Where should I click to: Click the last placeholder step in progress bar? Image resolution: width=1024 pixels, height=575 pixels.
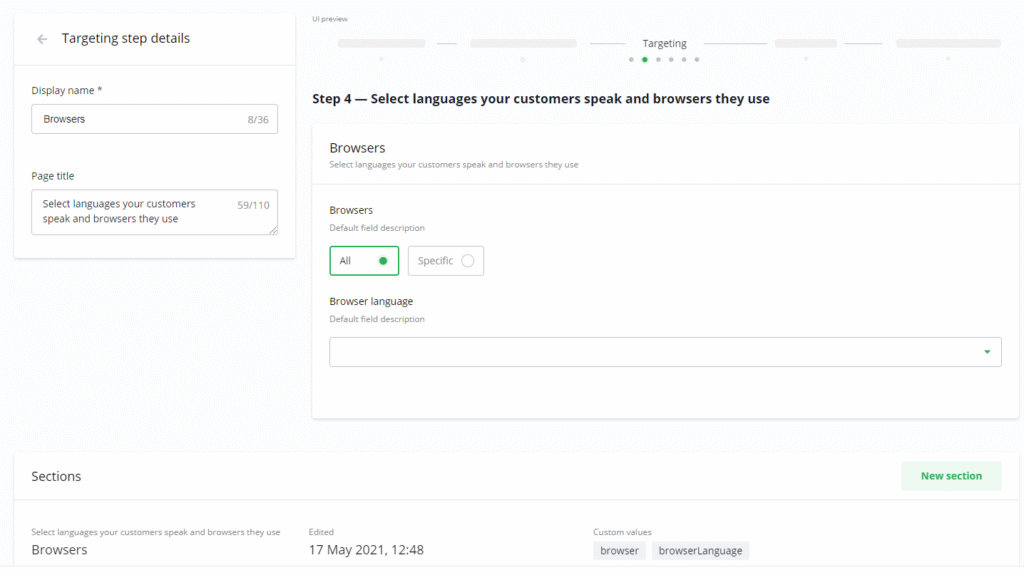(947, 44)
